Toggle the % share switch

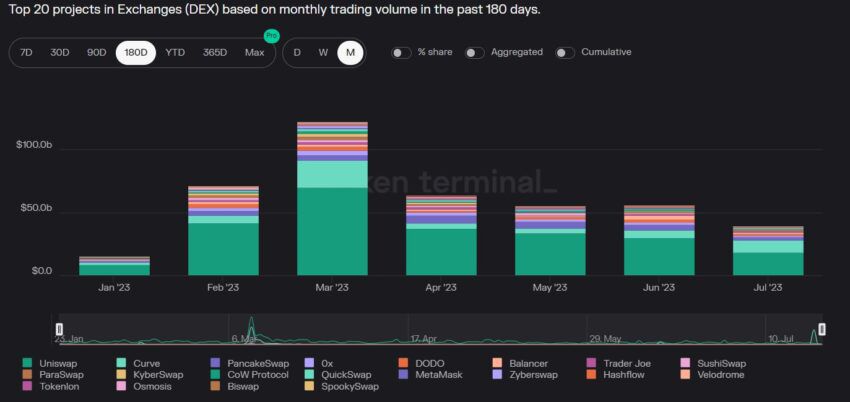tap(401, 53)
